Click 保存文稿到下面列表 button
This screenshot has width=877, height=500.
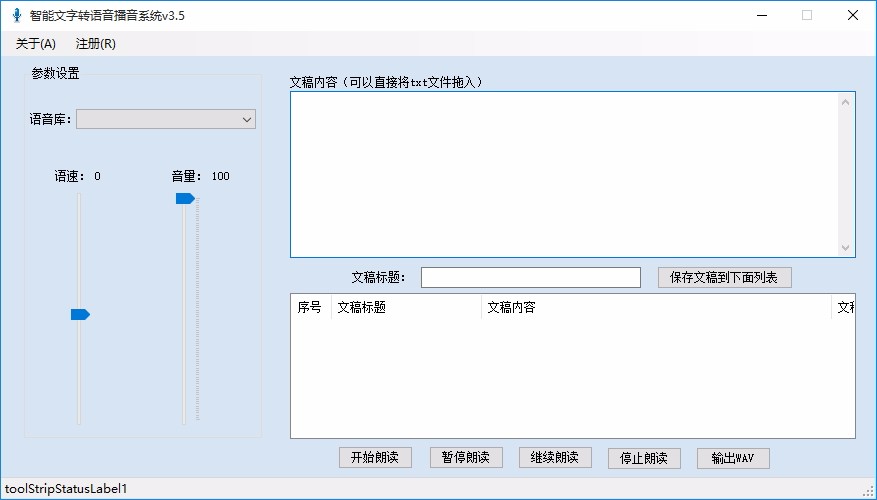(x=724, y=277)
